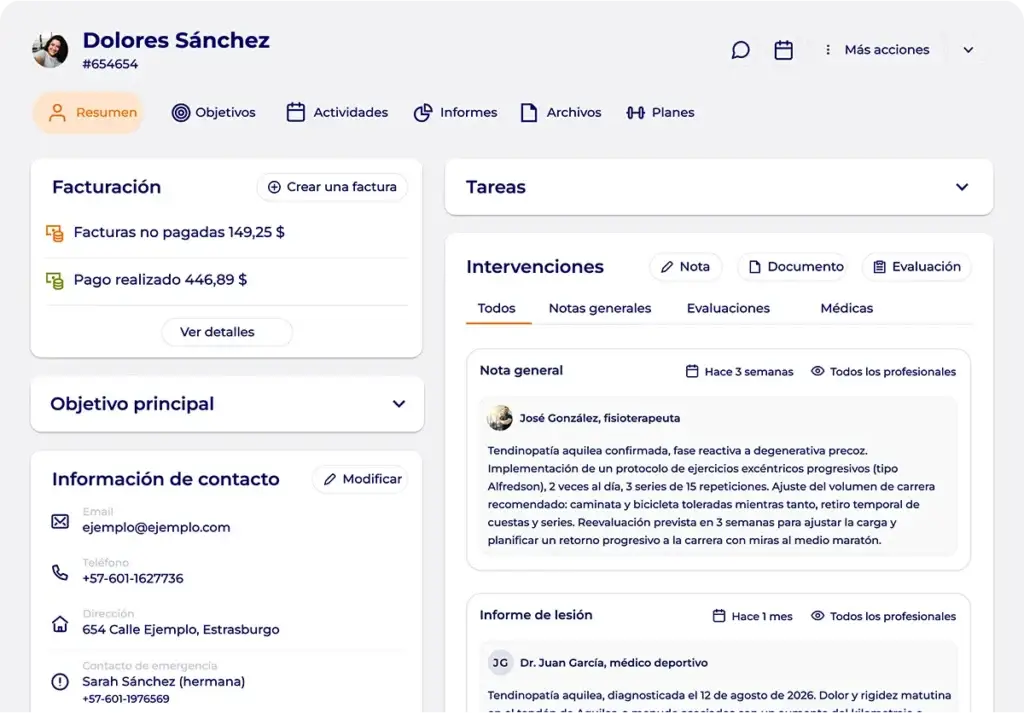Viewport: 1024px width, 713px height.
Task: Go to the Informes tab
Action: [x=455, y=112]
